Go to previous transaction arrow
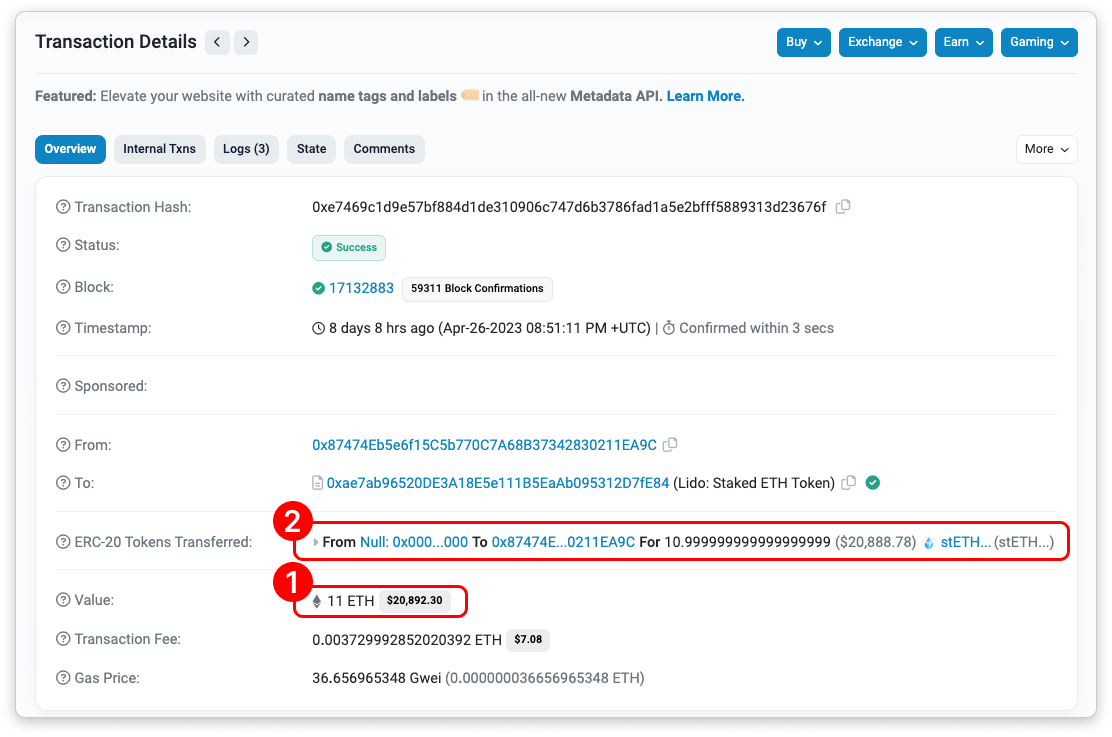The height and width of the screenshot is (737, 1112). 217,42
